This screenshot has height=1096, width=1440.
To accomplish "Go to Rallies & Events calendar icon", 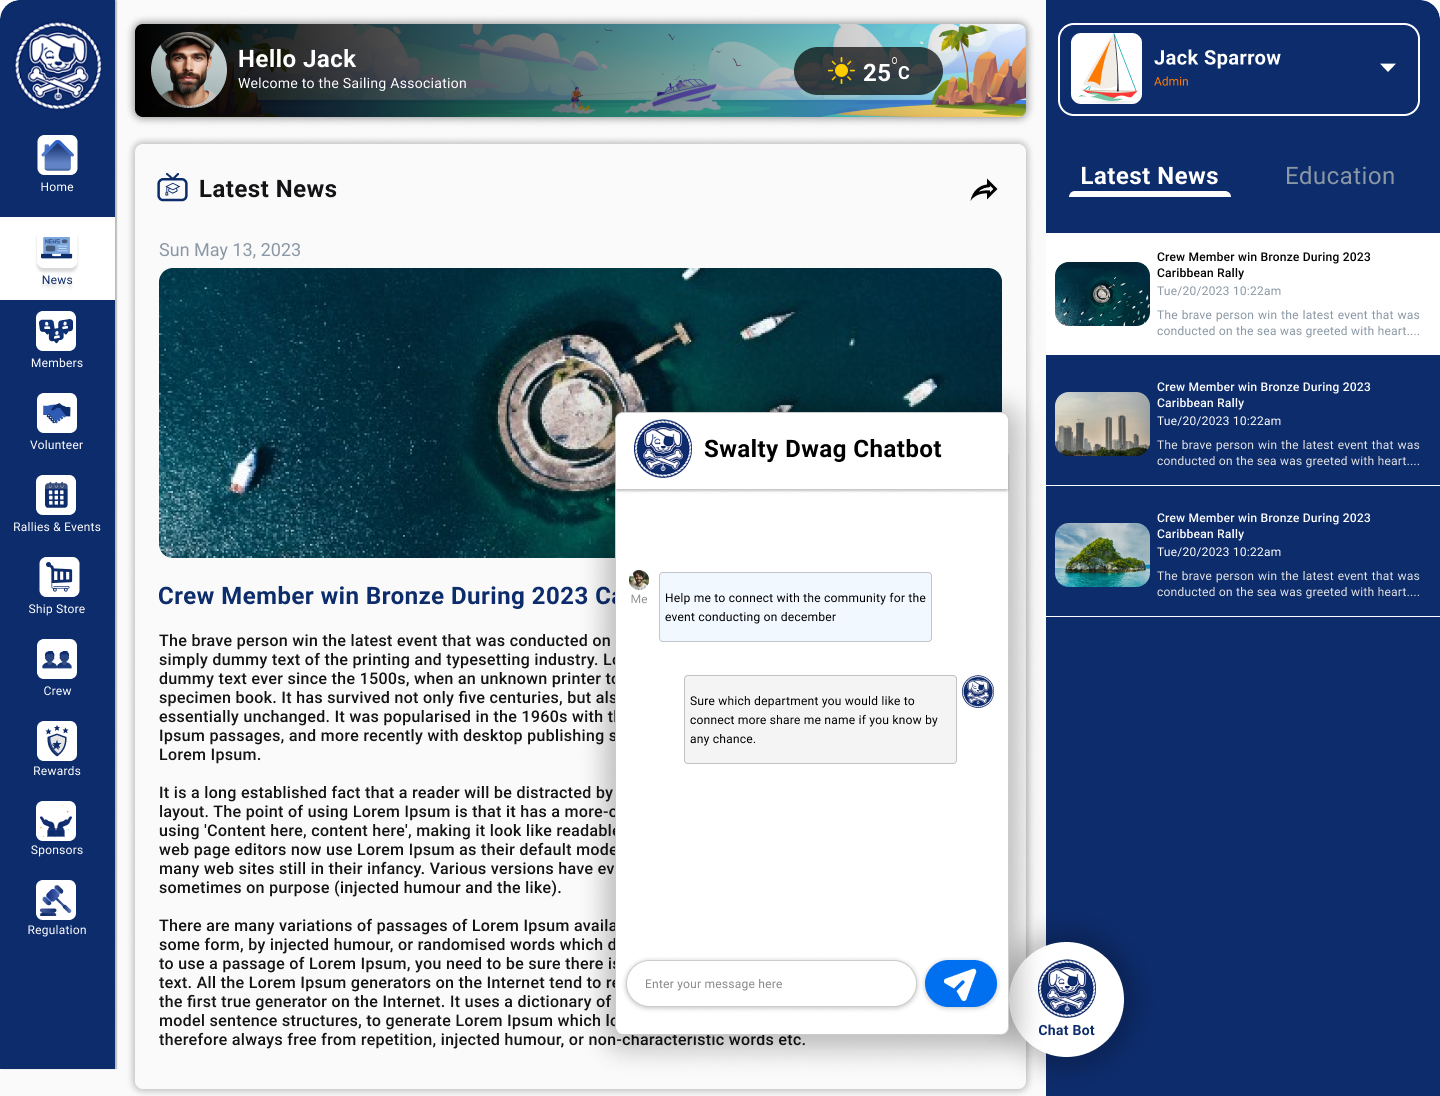I will [x=57, y=496].
